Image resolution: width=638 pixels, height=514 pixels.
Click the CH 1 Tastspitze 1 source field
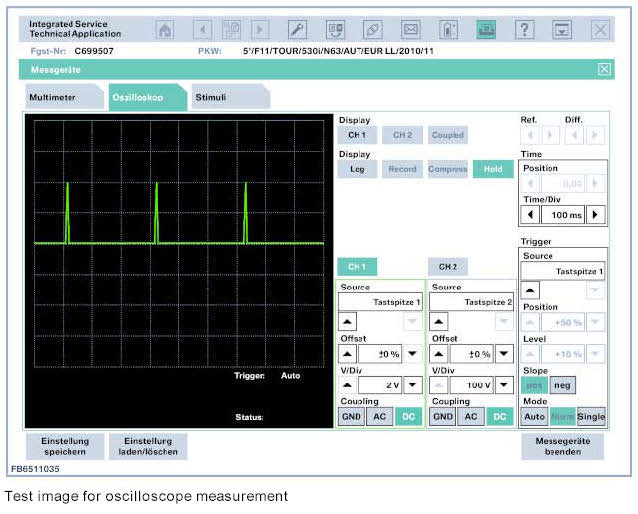click(x=381, y=300)
